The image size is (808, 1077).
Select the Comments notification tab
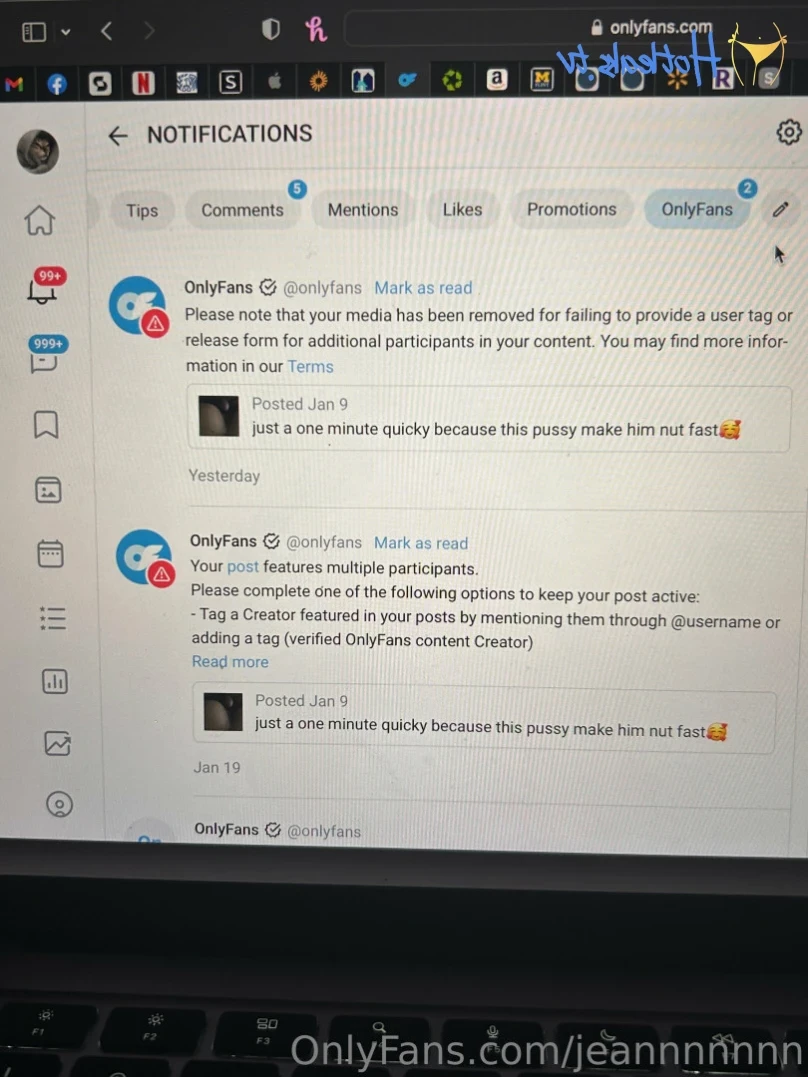coord(242,210)
